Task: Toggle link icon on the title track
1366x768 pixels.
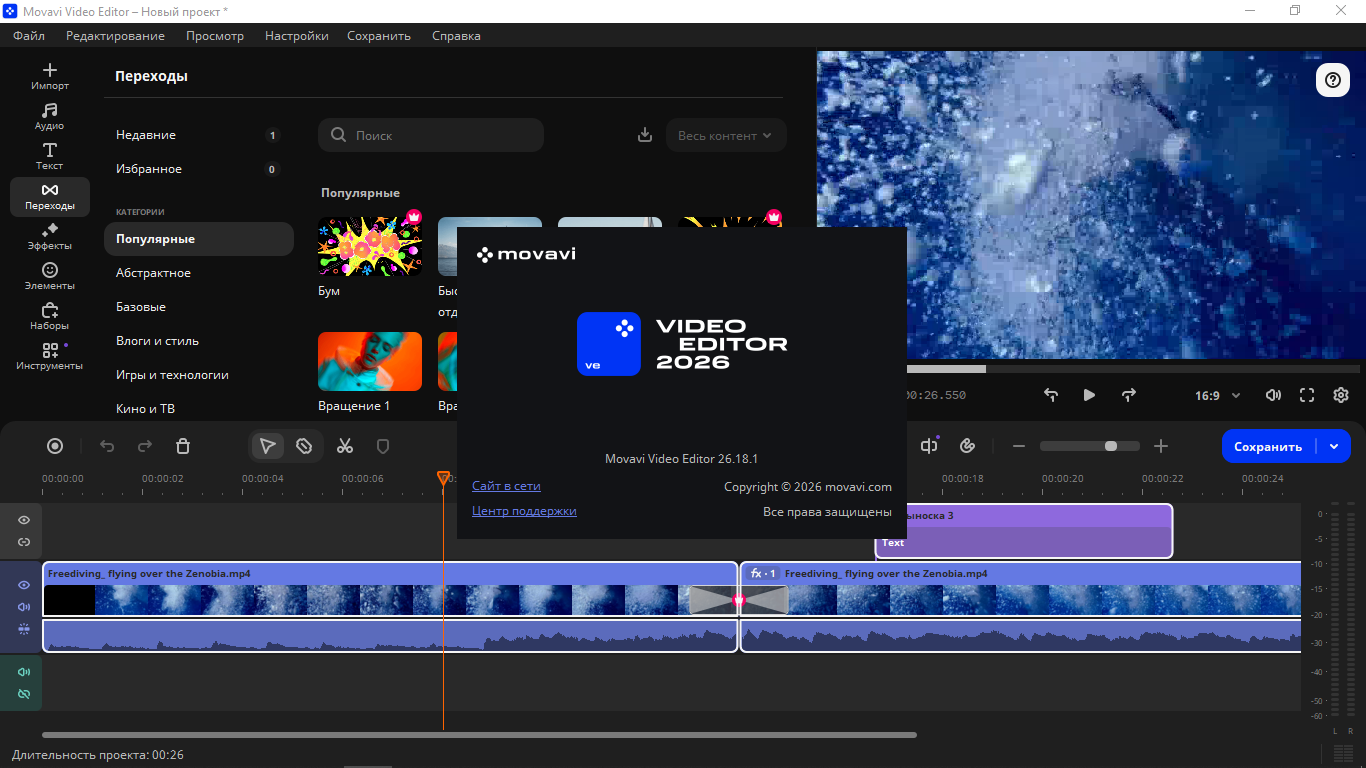Action: (24, 542)
